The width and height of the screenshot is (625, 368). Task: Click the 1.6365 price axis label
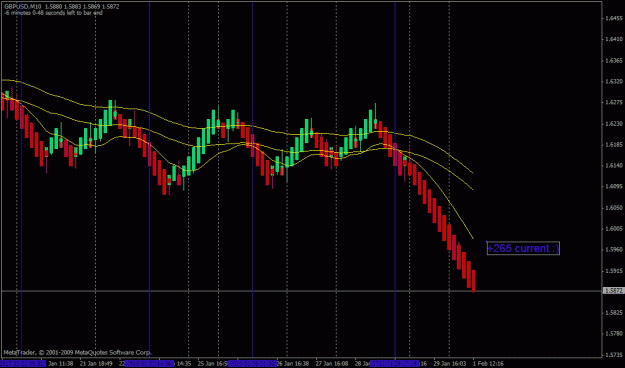click(613, 61)
